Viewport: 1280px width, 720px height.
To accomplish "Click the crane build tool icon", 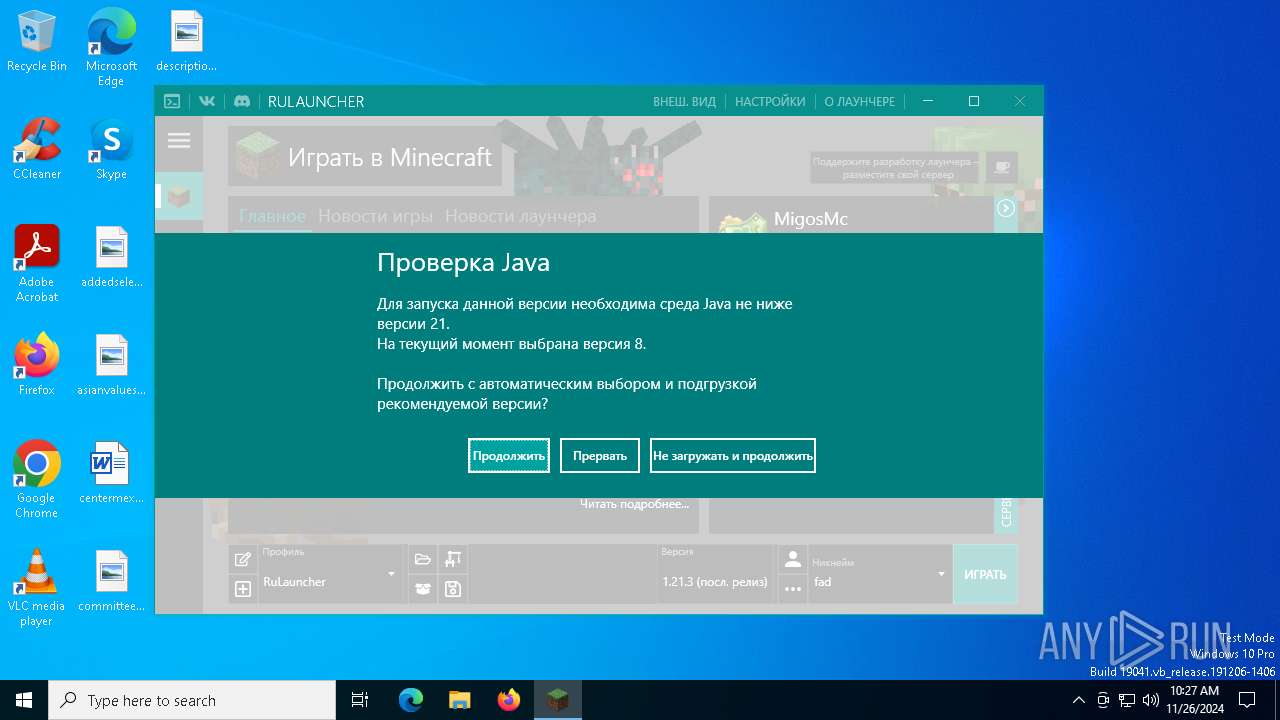I will (453, 559).
